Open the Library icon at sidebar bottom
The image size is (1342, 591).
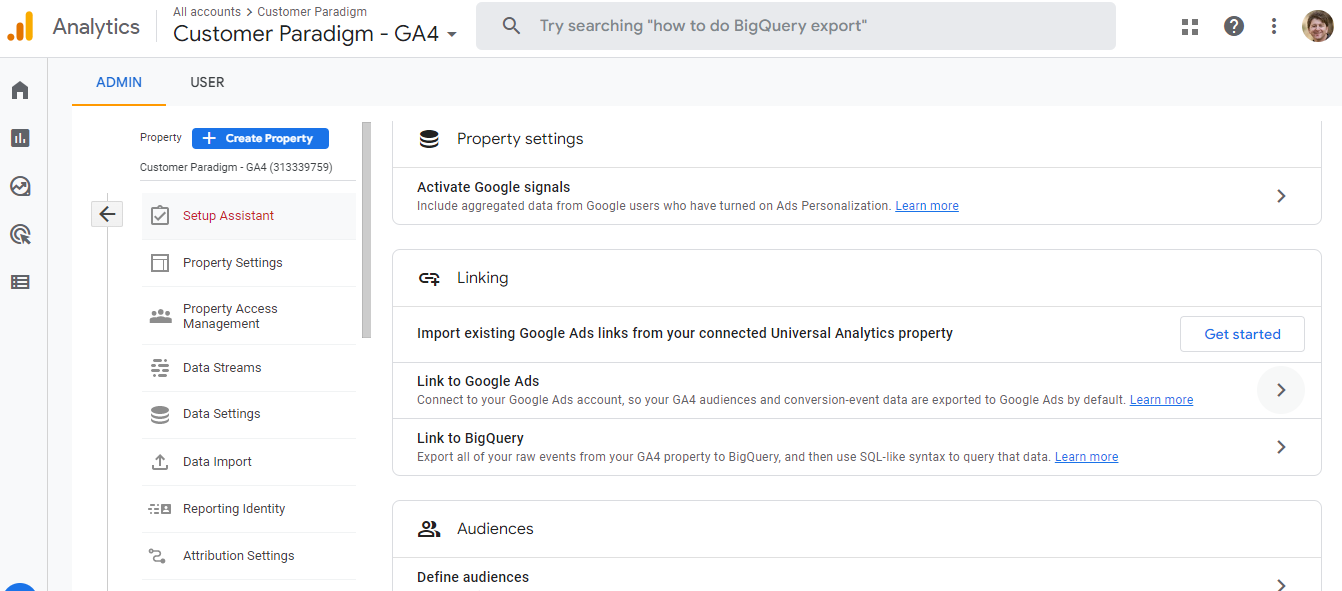20,281
